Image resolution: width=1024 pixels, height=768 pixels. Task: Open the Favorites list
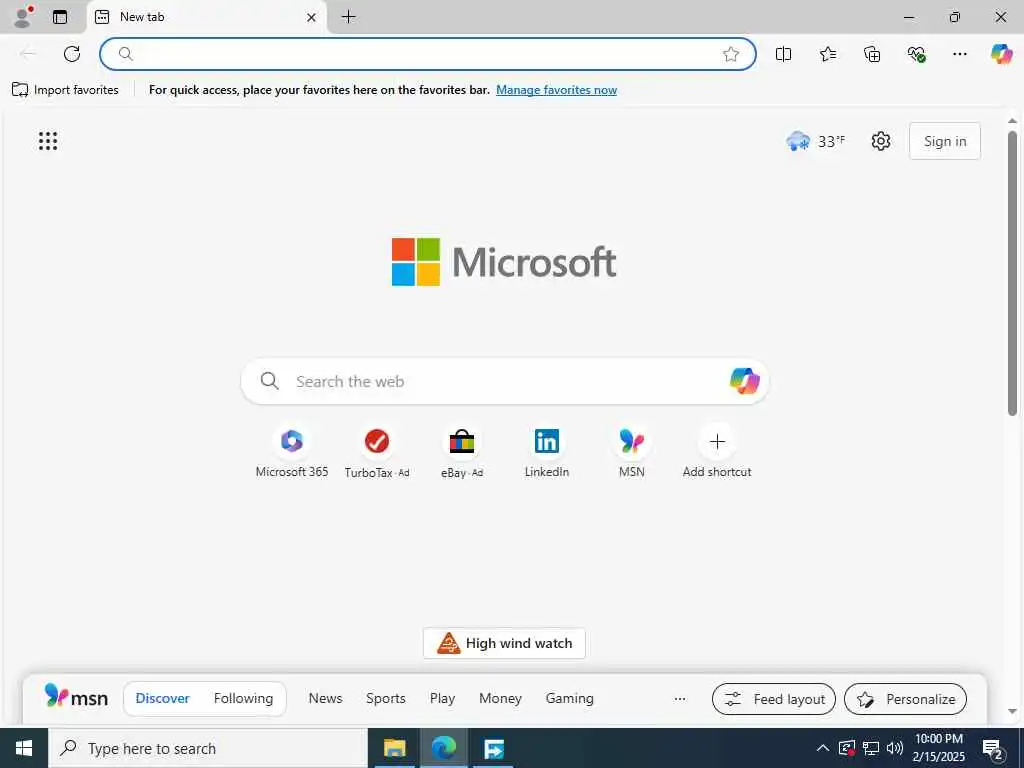(x=827, y=54)
